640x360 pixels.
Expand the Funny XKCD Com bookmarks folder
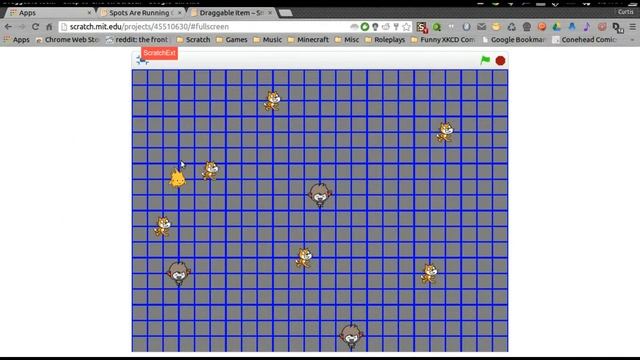443,40
